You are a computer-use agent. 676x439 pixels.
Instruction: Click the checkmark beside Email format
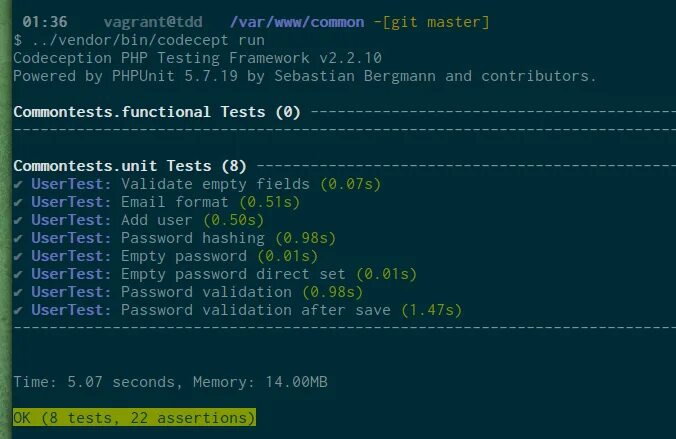click(18, 203)
